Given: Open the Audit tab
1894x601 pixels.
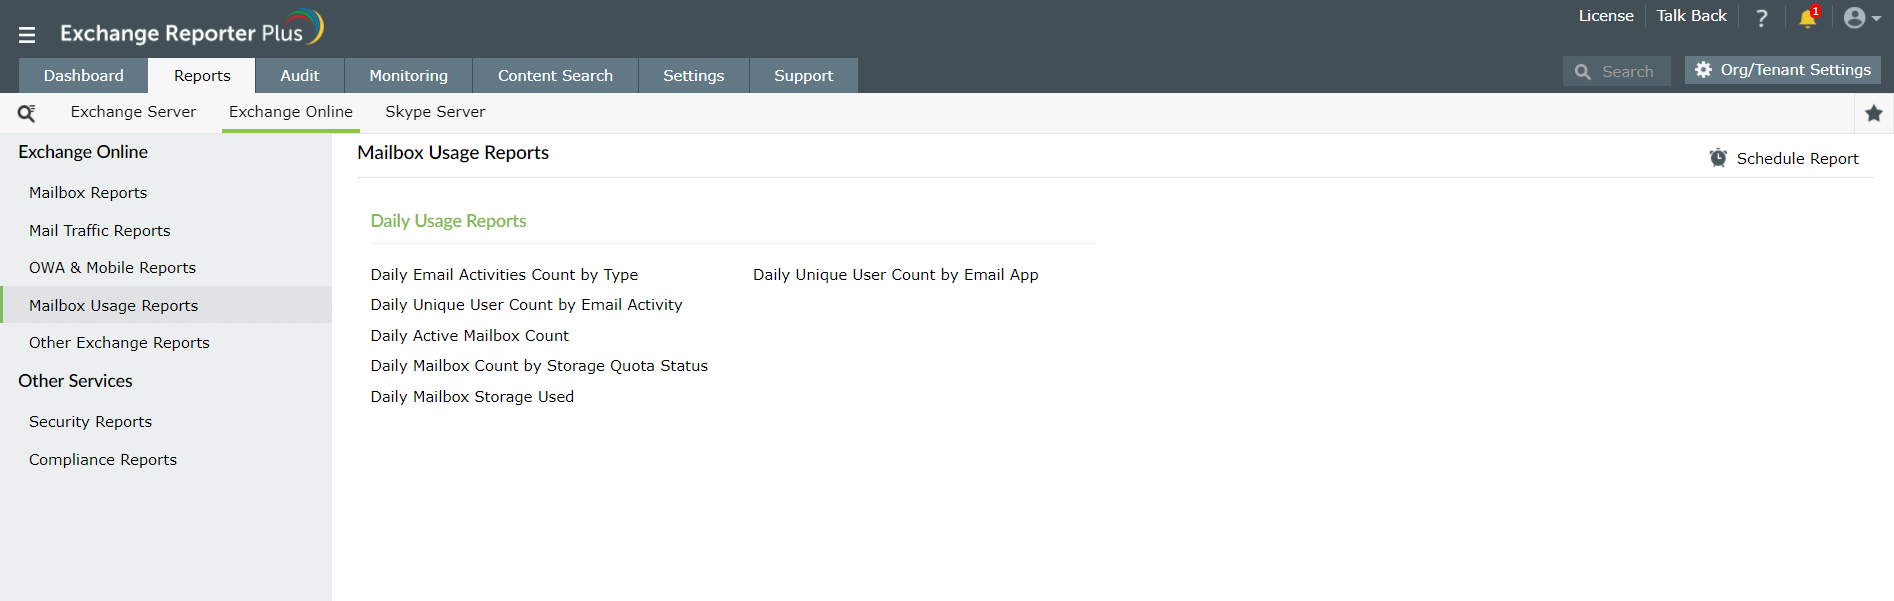Looking at the screenshot, I should pos(300,76).
